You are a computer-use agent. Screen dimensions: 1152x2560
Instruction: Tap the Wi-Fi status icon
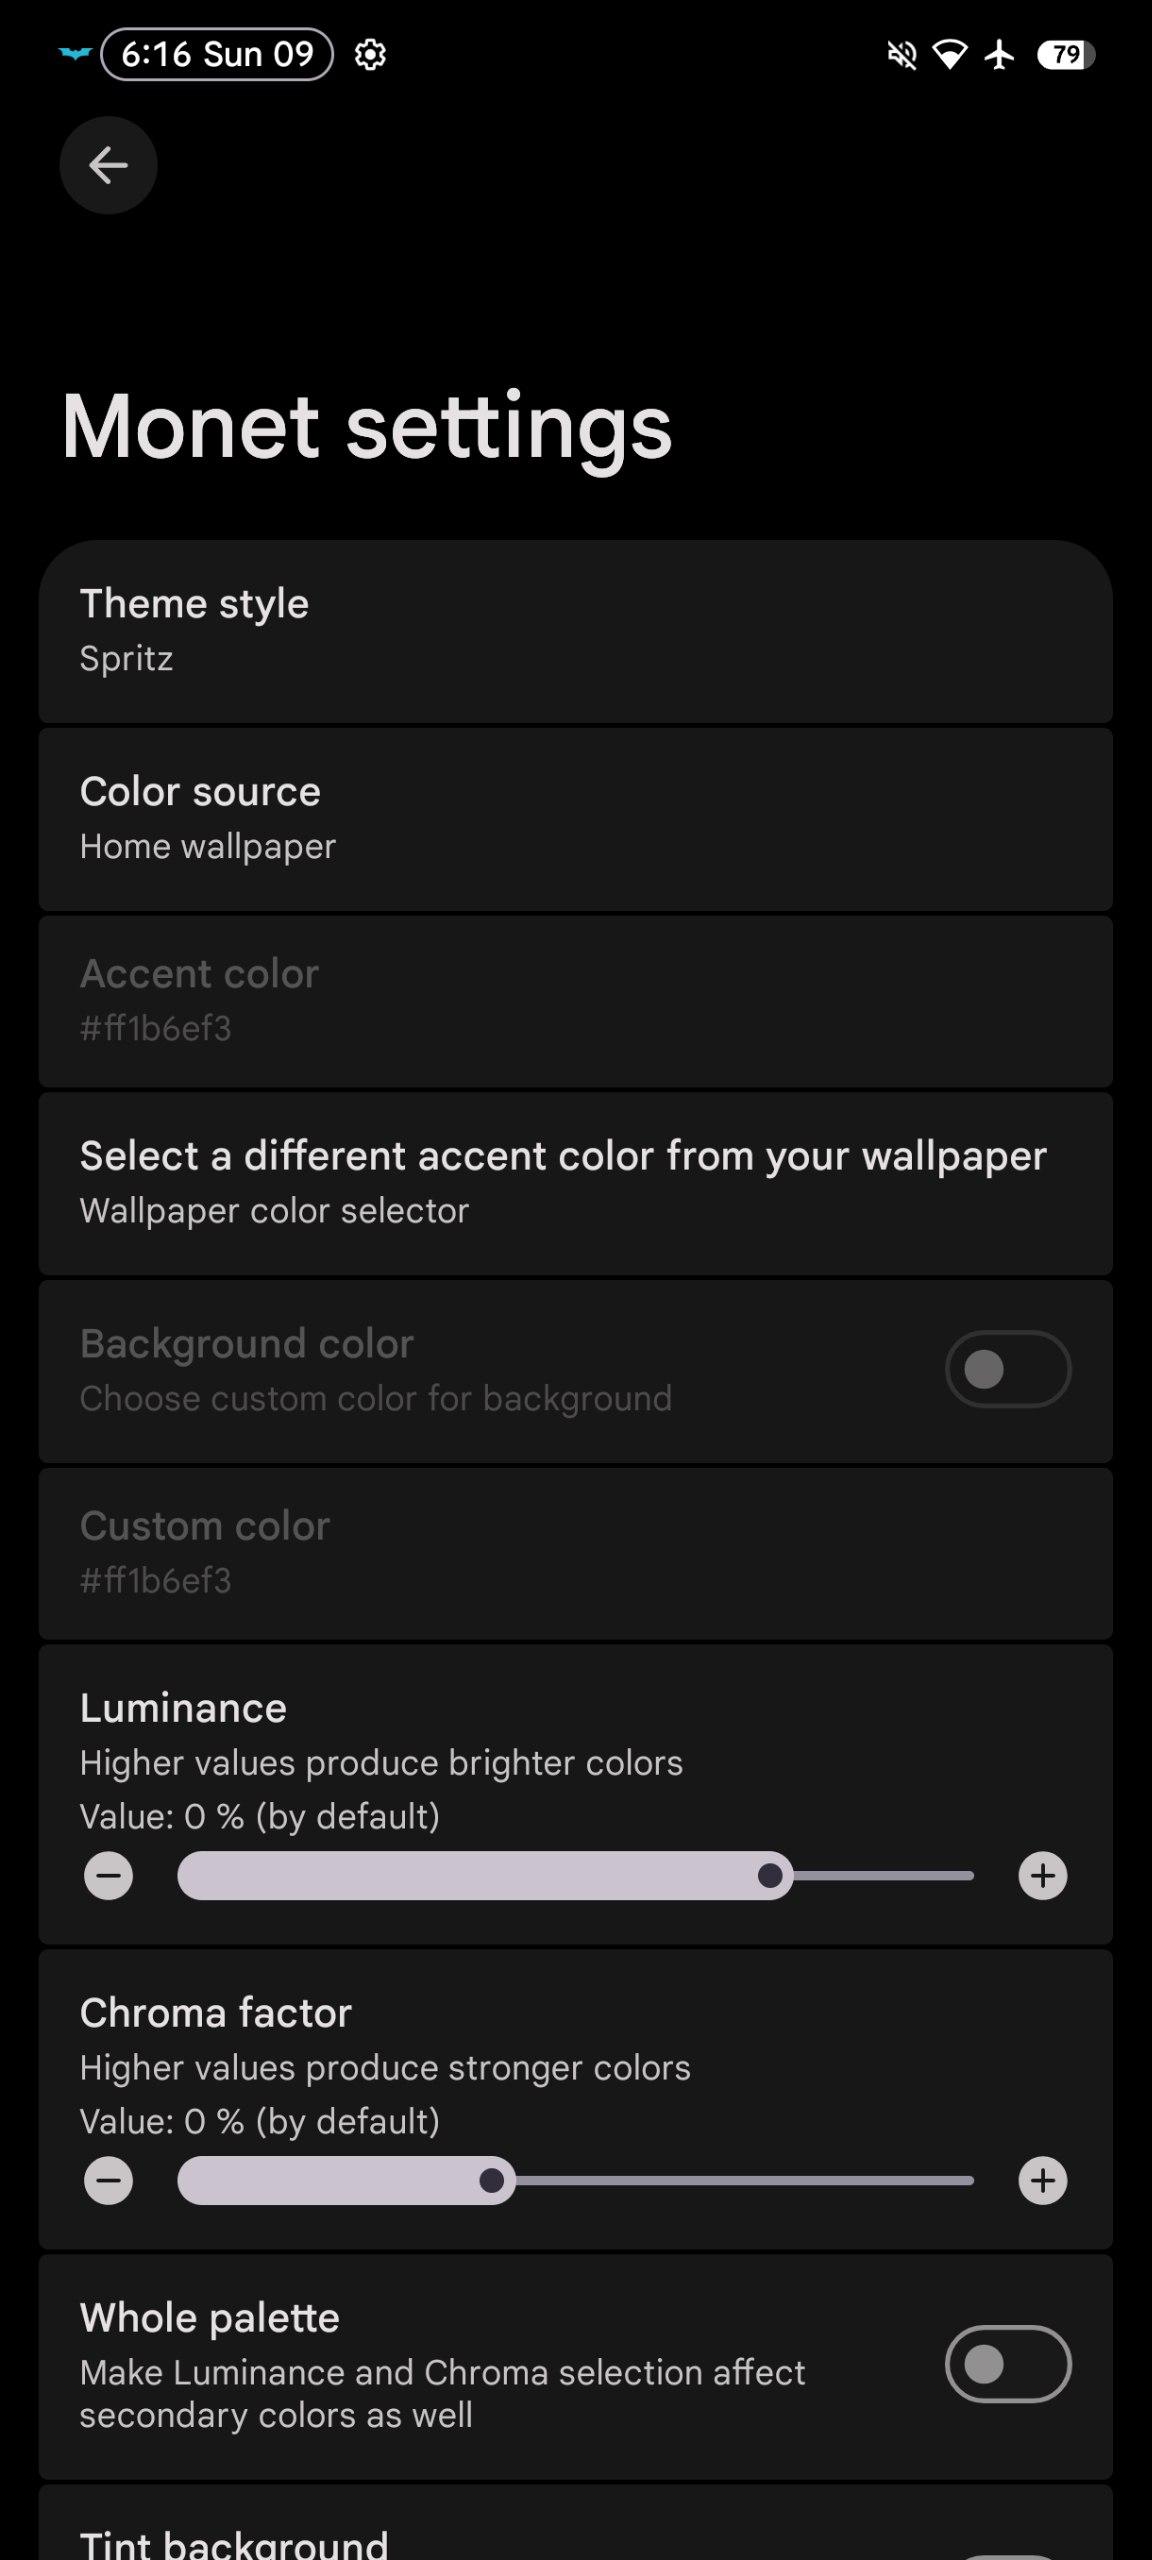(949, 55)
